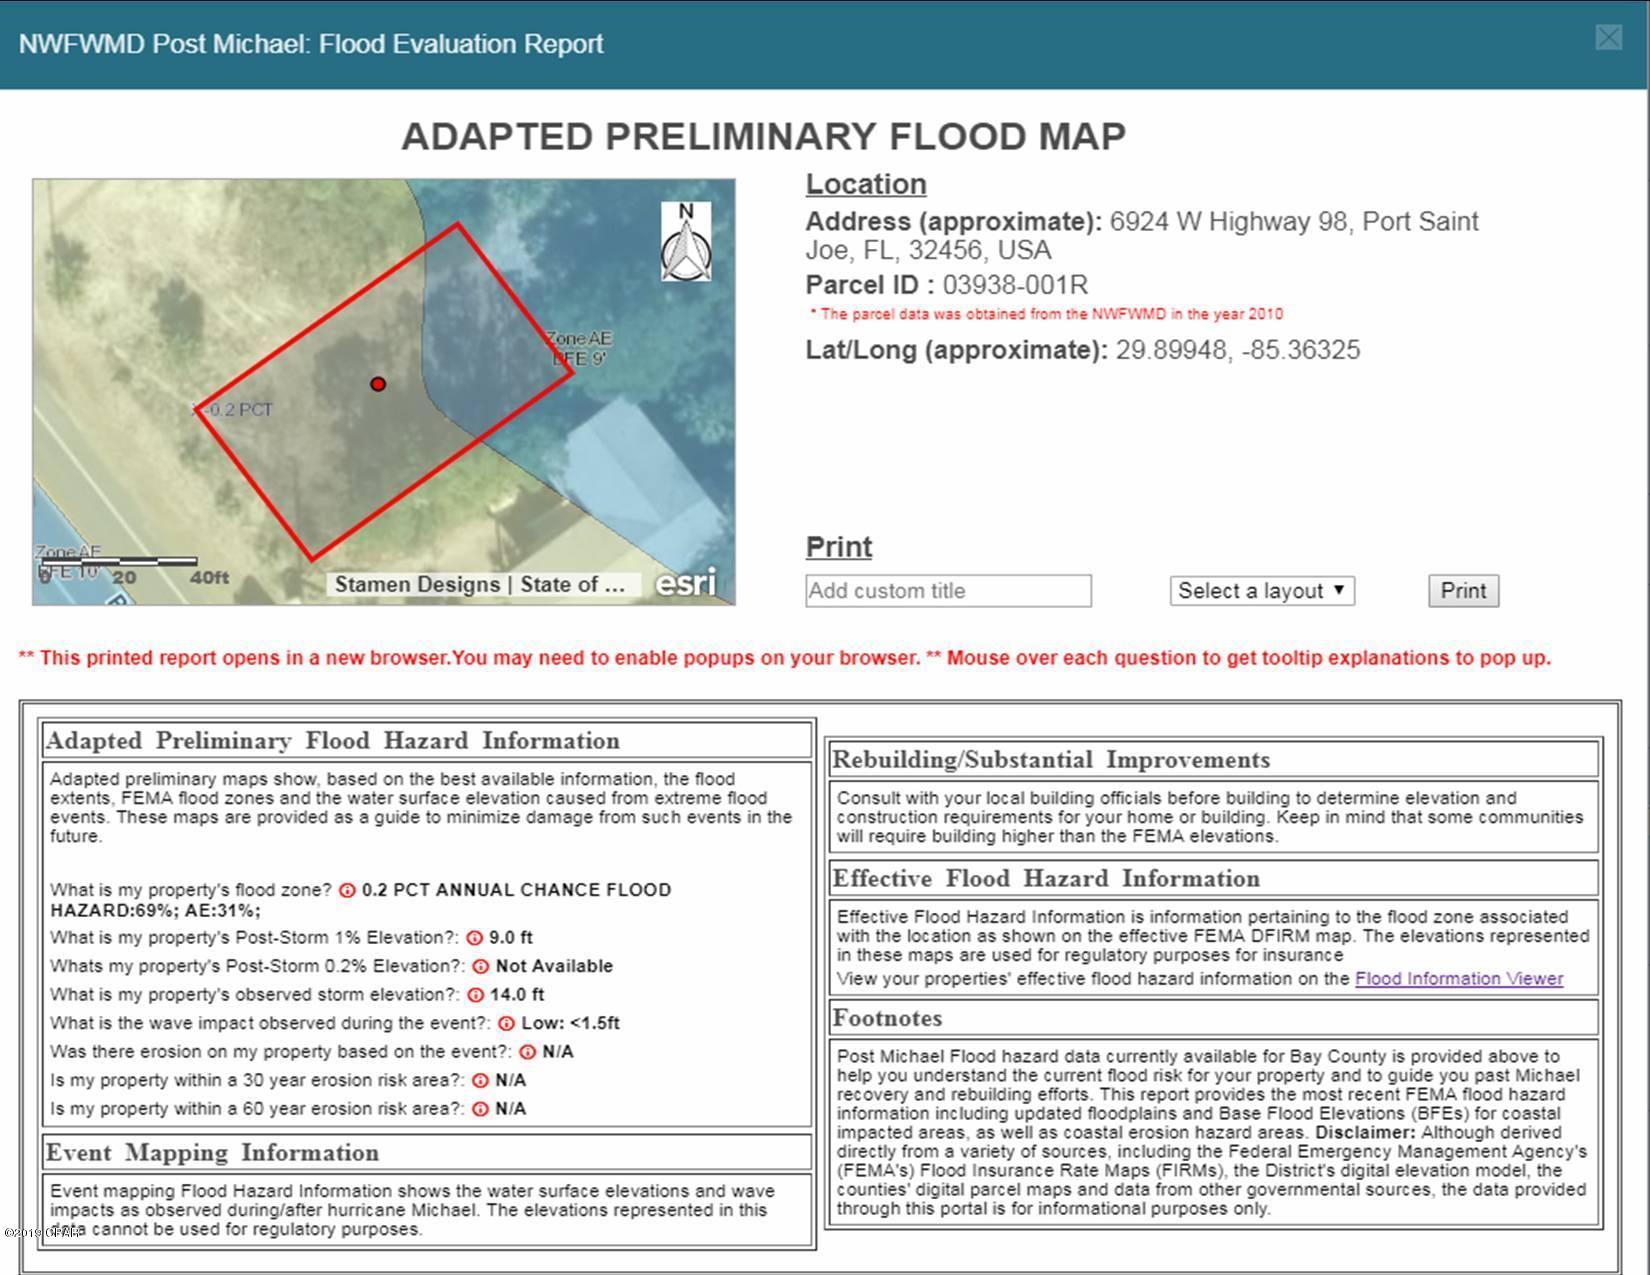Click info icon next to Post-Storm 0.2% Elevation

(480, 966)
